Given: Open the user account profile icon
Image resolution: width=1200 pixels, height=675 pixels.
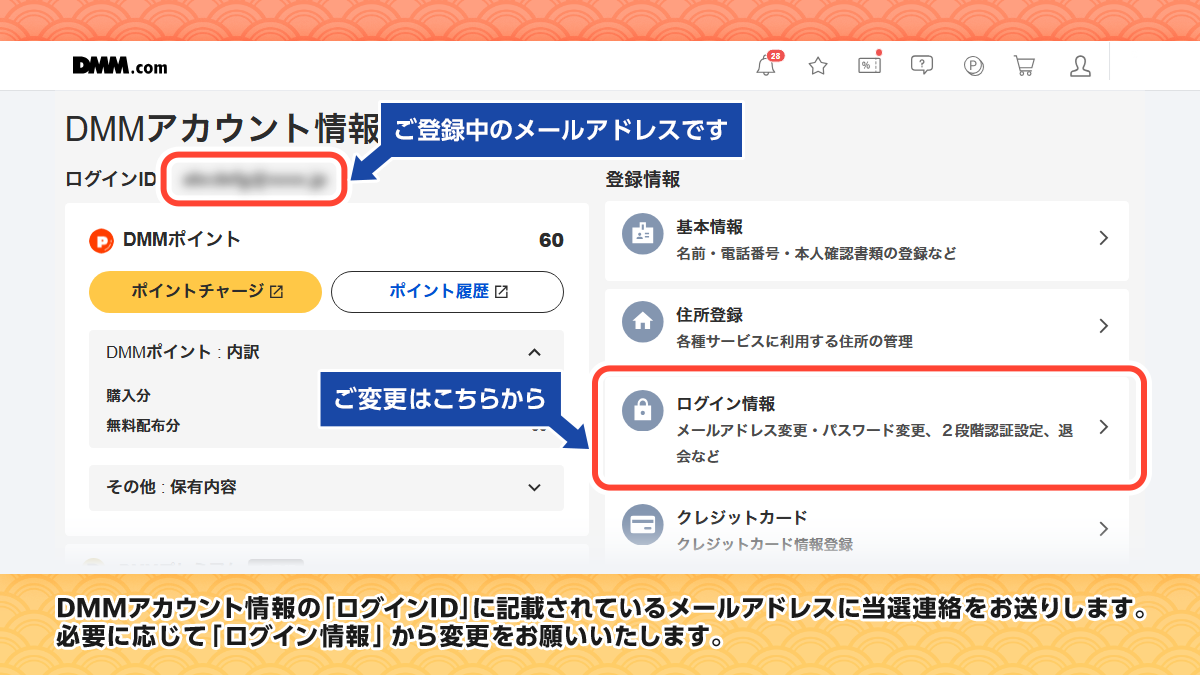Looking at the screenshot, I should click(x=1080, y=66).
